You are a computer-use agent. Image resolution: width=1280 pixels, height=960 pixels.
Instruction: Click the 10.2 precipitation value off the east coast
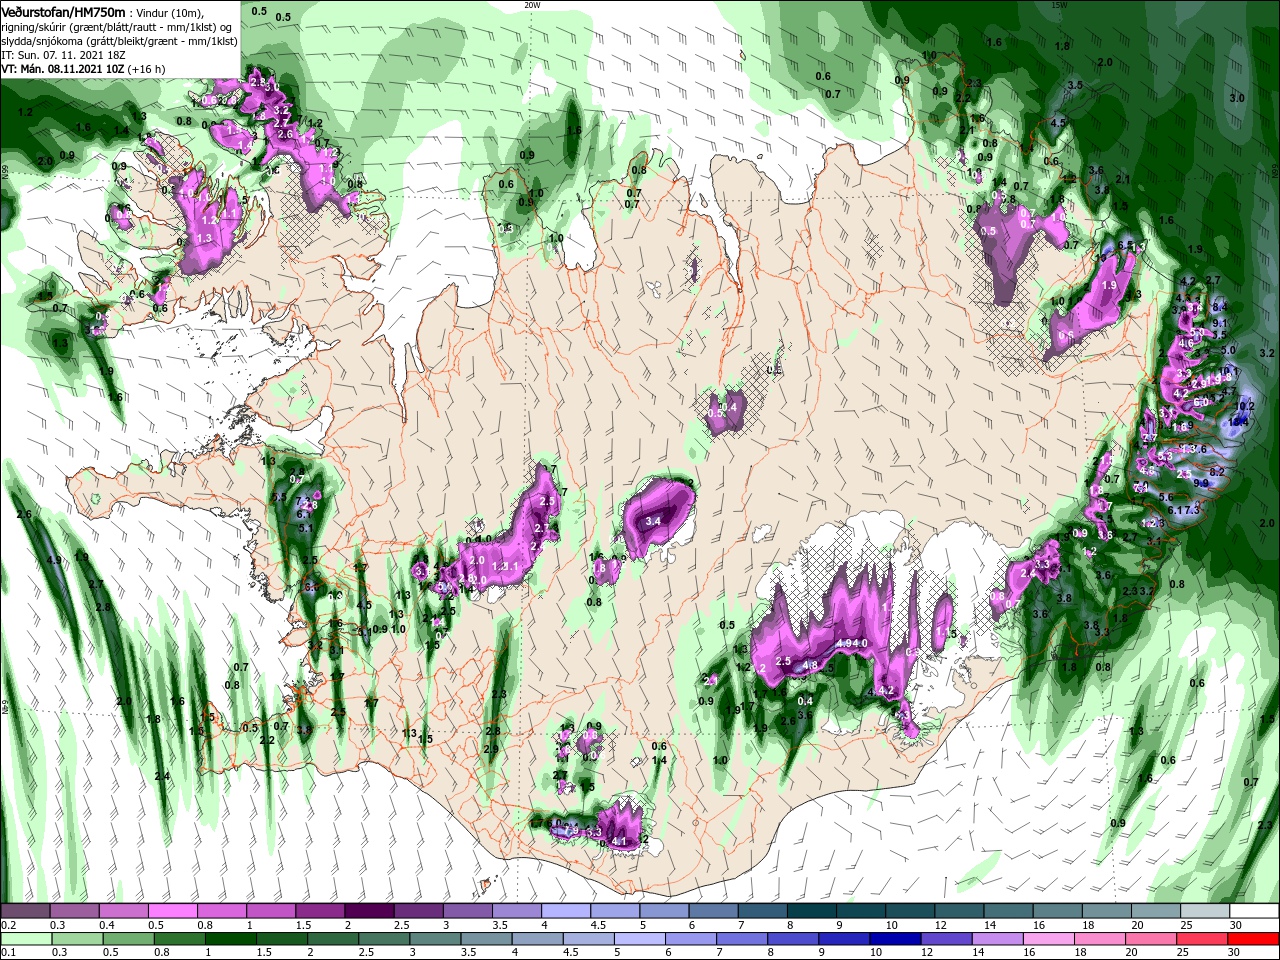[x=1245, y=406]
